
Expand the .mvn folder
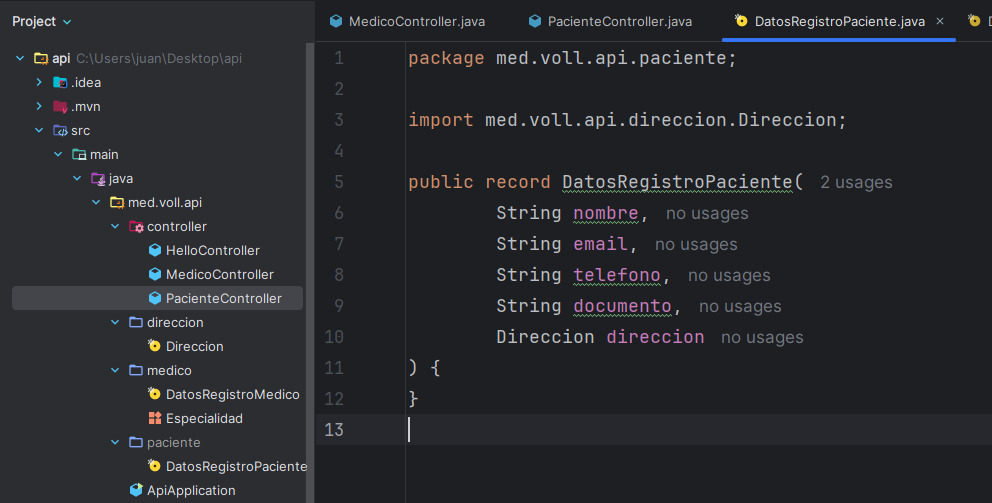tap(39, 106)
